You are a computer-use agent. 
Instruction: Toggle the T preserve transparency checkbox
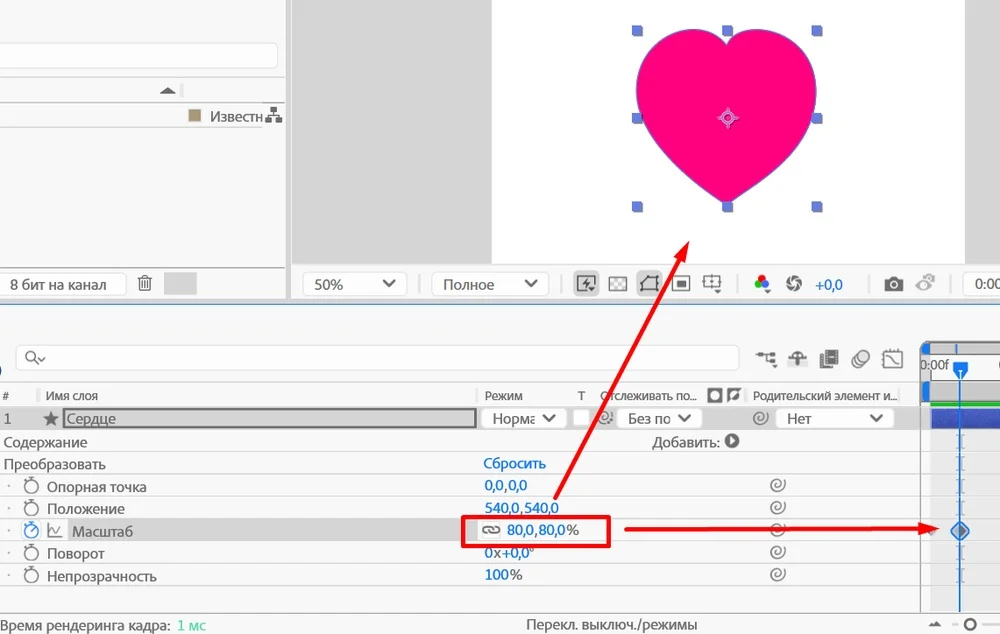[x=581, y=418]
